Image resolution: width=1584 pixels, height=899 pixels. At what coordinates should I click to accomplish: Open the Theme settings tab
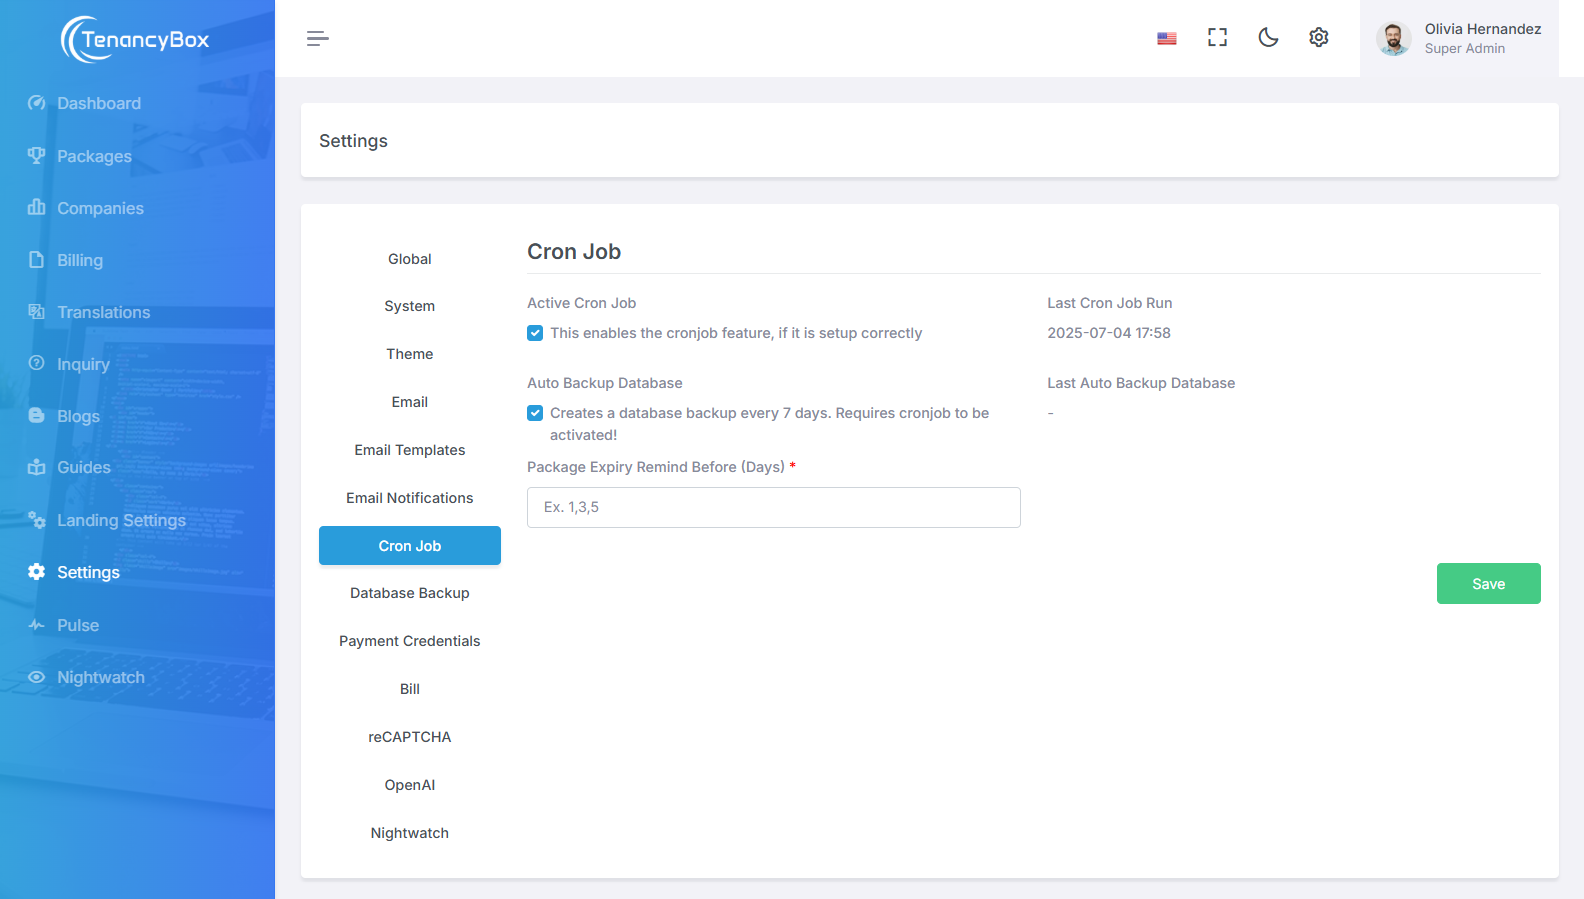coord(410,354)
